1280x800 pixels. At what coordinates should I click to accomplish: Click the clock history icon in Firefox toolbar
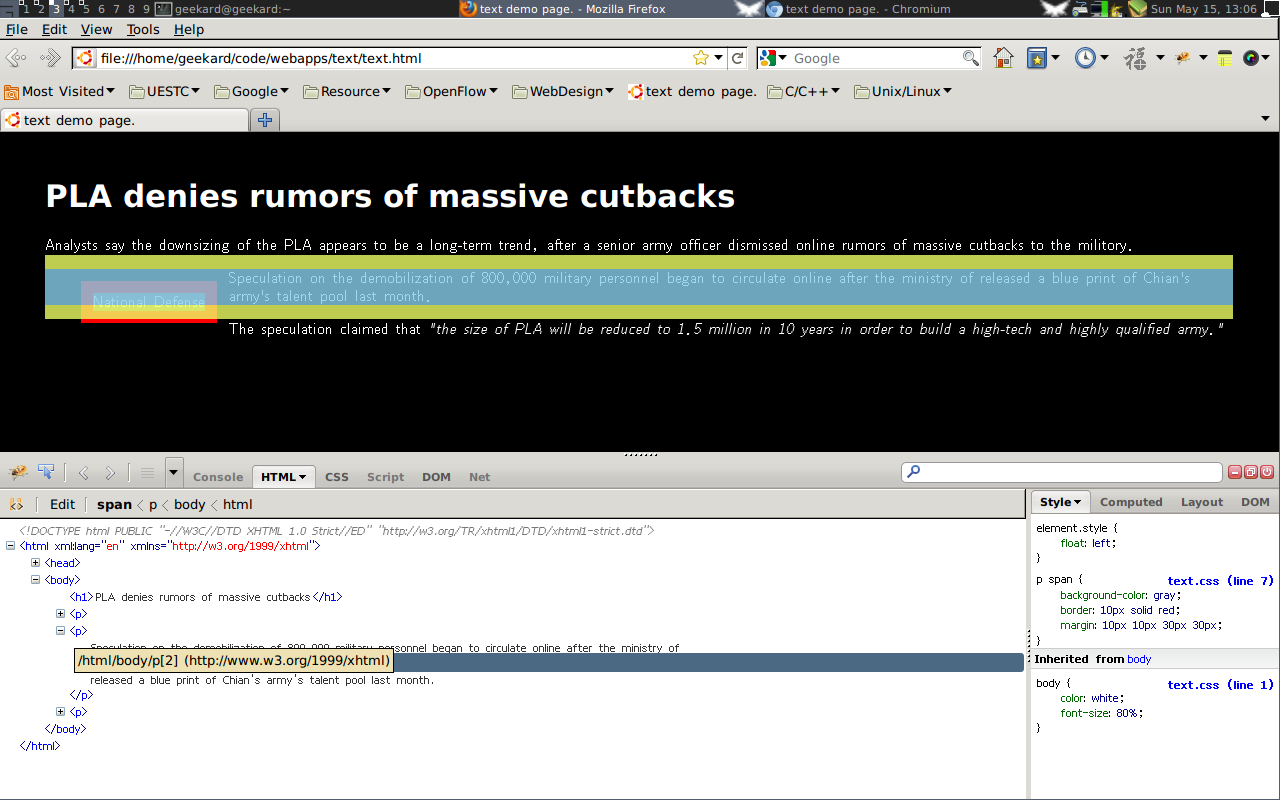tap(1085, 58)
